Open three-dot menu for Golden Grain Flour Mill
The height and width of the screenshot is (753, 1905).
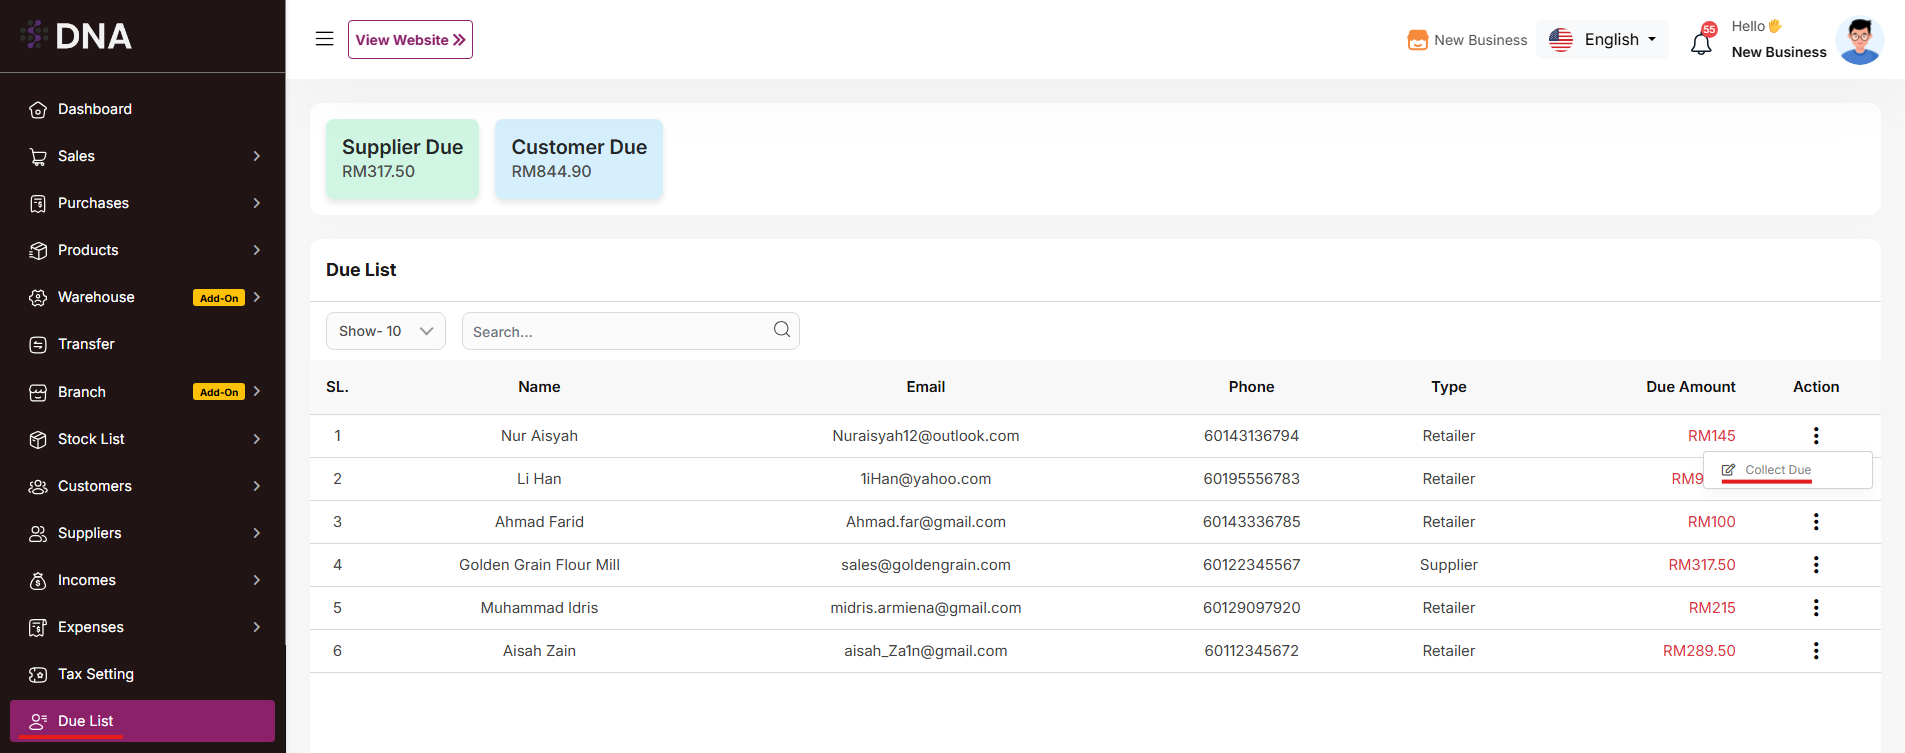tap(1816, 565)
